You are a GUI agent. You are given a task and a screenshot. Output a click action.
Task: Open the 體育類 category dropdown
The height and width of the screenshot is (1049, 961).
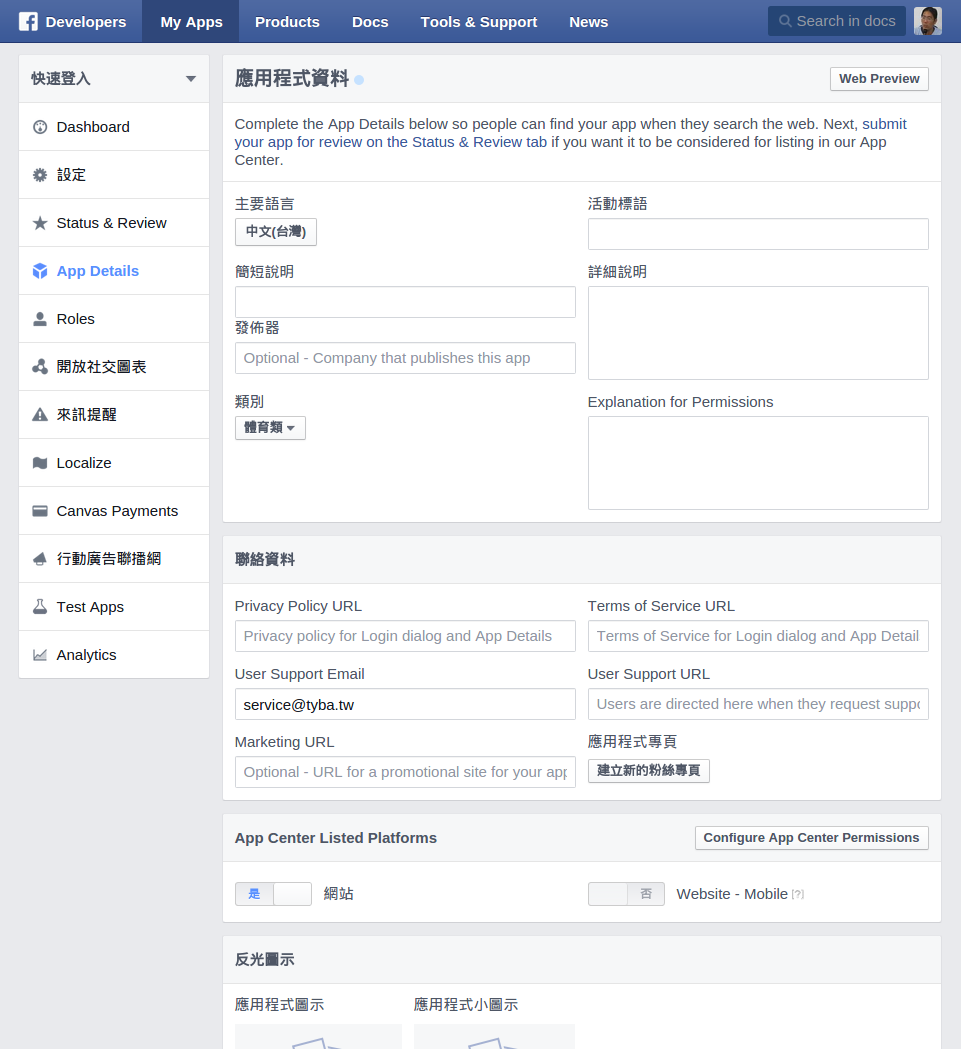[270, 428]
